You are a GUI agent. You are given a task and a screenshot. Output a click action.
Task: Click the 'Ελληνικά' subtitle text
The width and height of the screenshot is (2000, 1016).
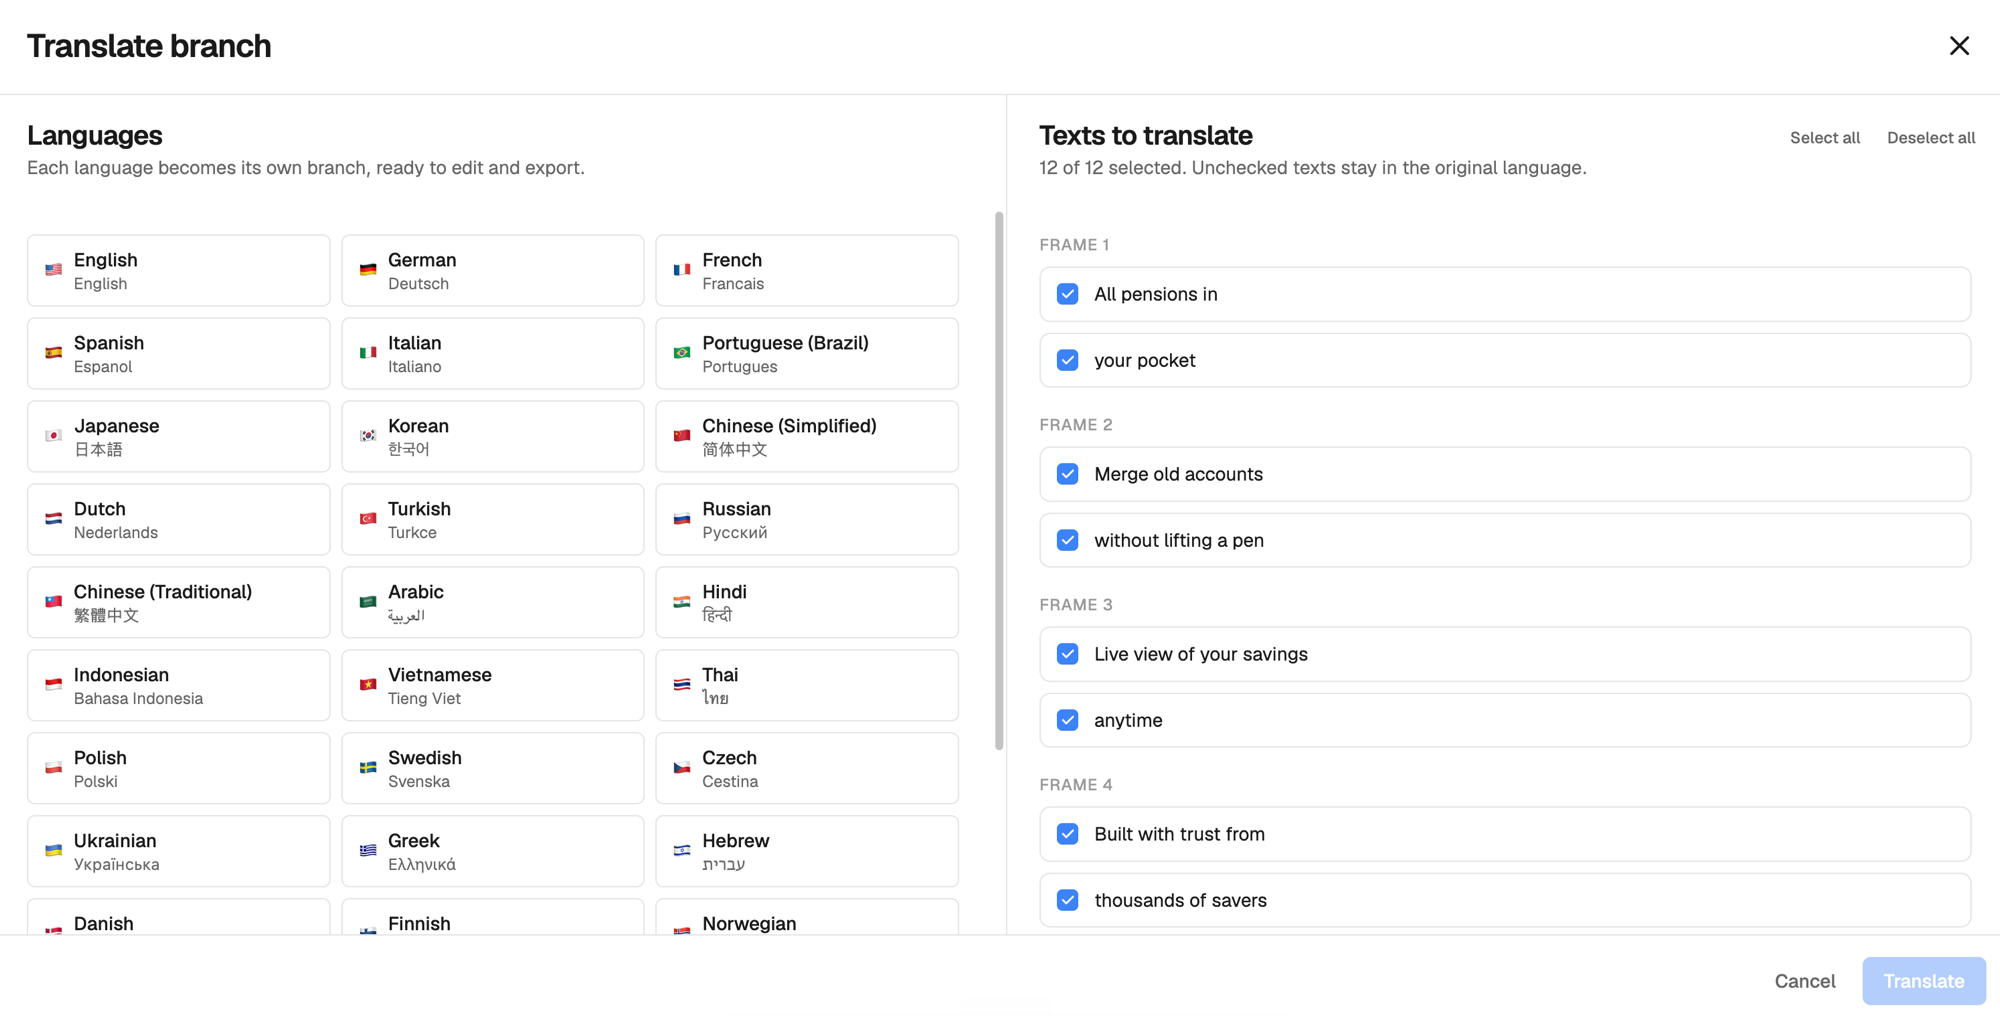point(422,865)
